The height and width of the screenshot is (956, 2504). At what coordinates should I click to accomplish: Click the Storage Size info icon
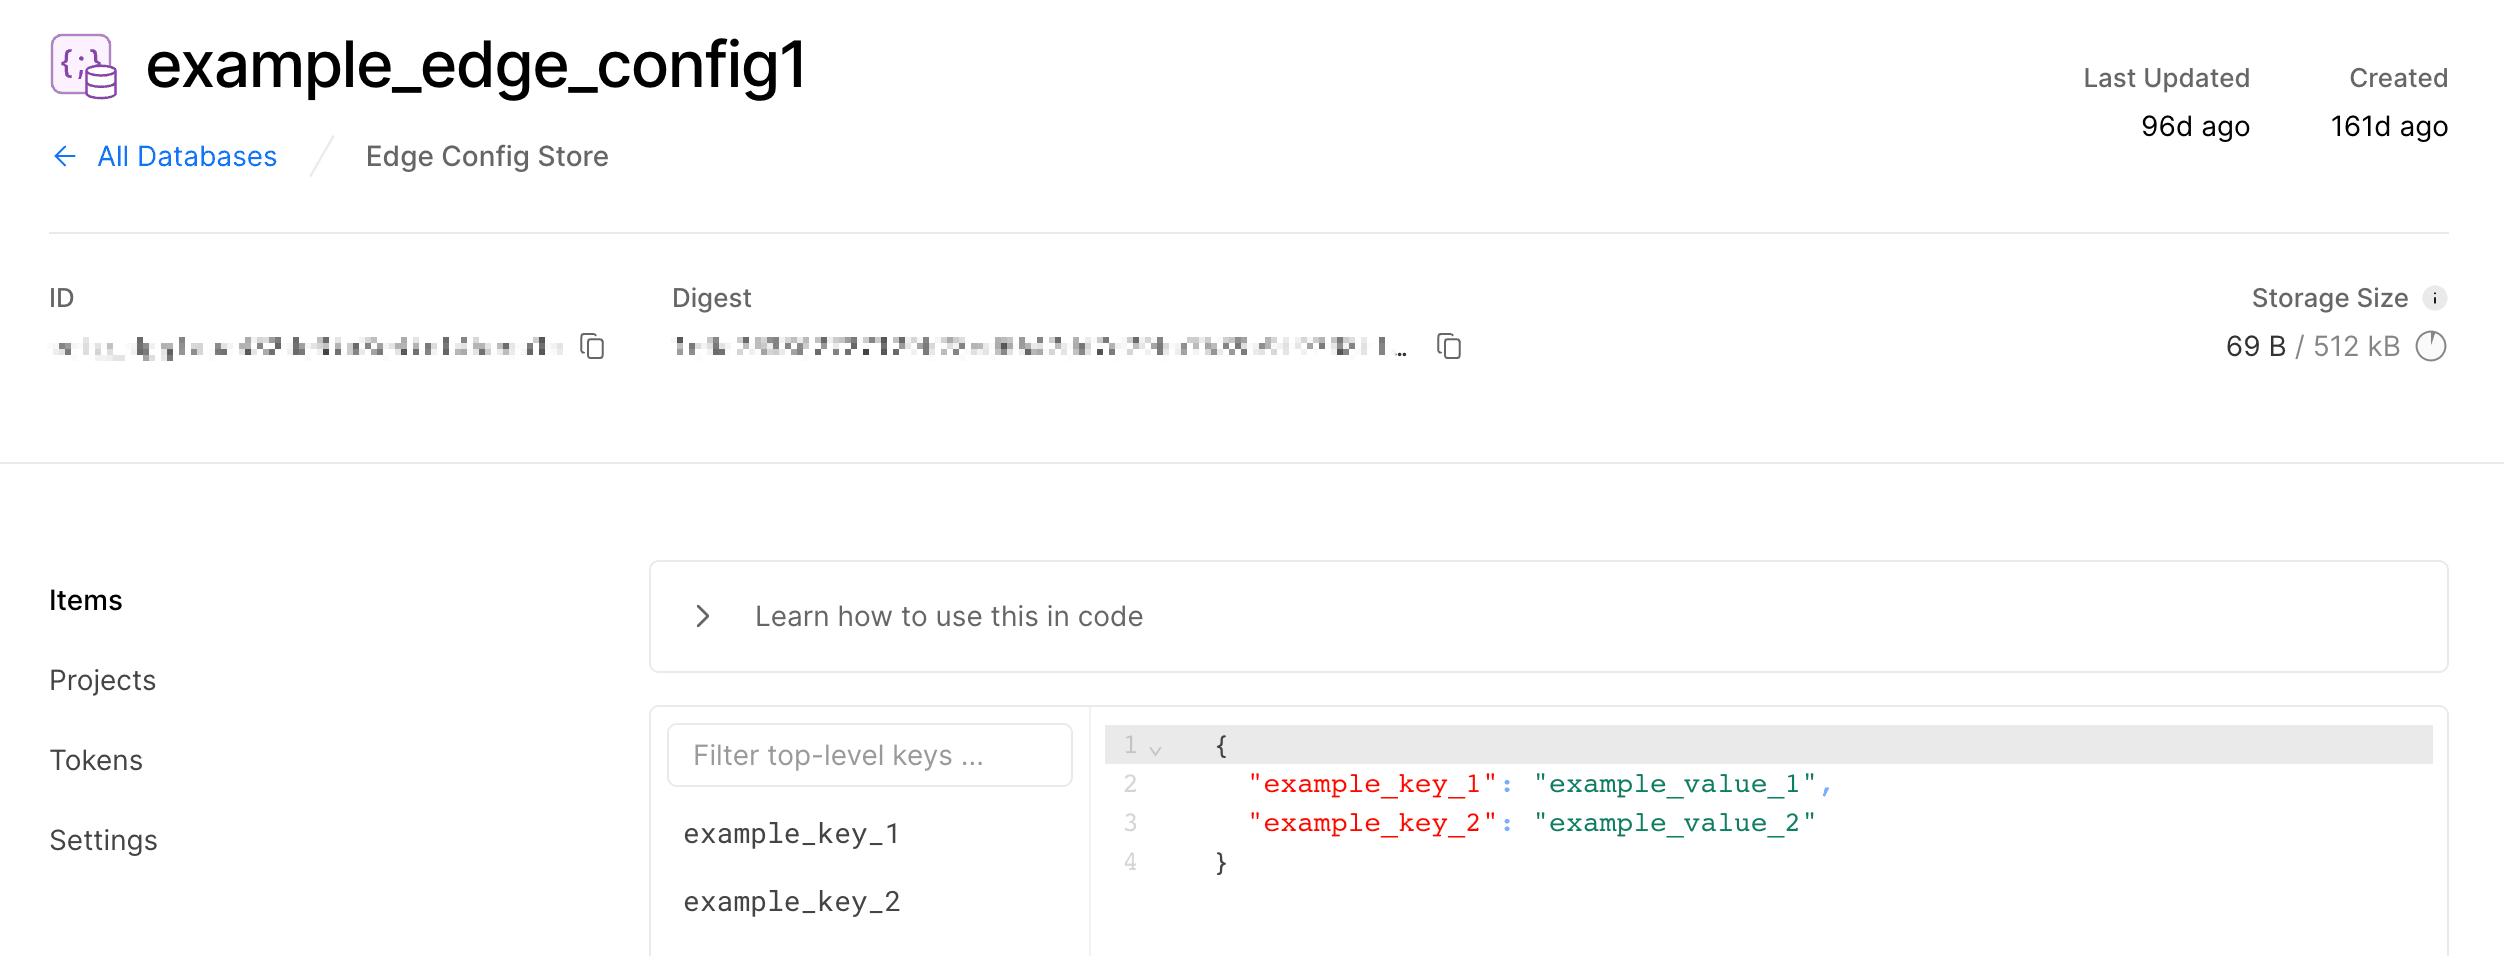(x=2435, y=298)
